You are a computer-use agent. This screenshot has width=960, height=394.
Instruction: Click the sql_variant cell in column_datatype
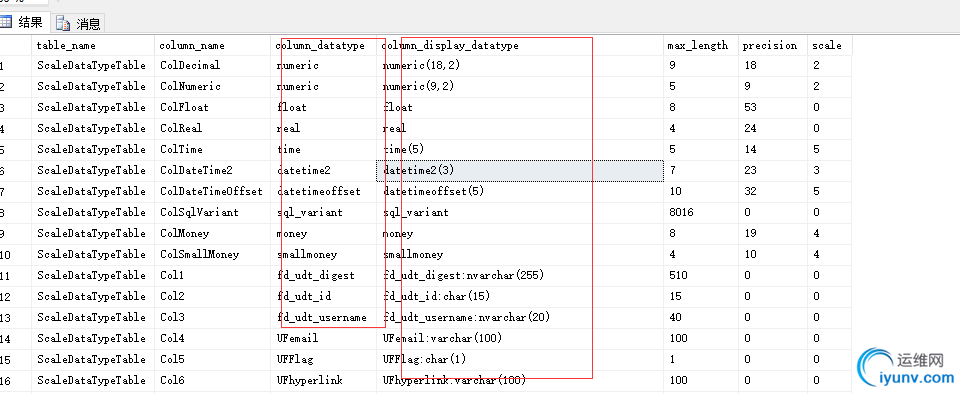(324, 212)
